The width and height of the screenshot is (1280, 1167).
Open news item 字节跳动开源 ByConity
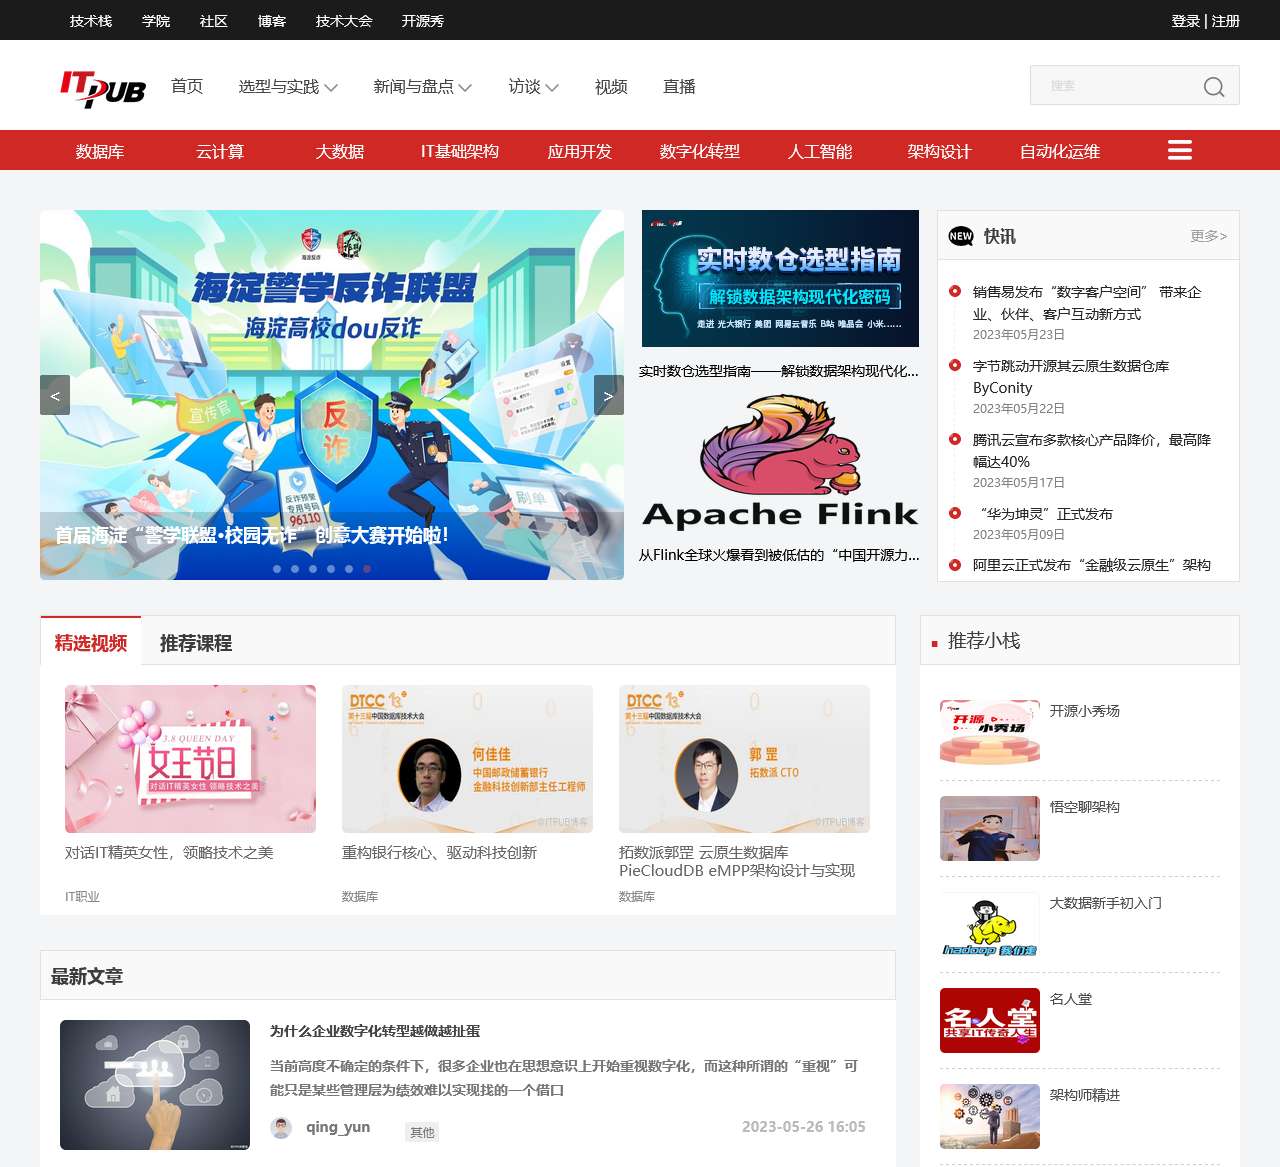(x=1071, y=377)
